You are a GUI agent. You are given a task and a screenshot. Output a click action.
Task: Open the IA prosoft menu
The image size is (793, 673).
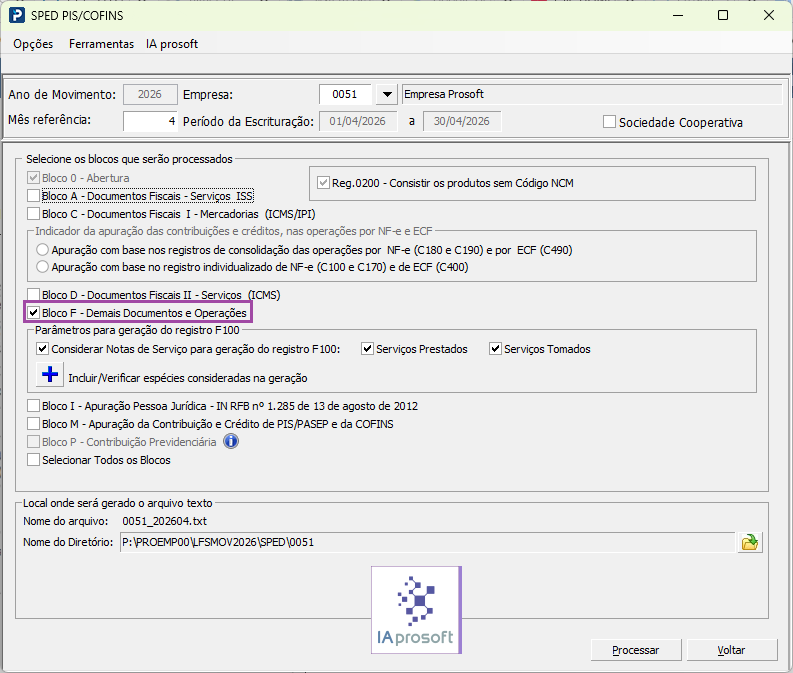click(172, 44)
